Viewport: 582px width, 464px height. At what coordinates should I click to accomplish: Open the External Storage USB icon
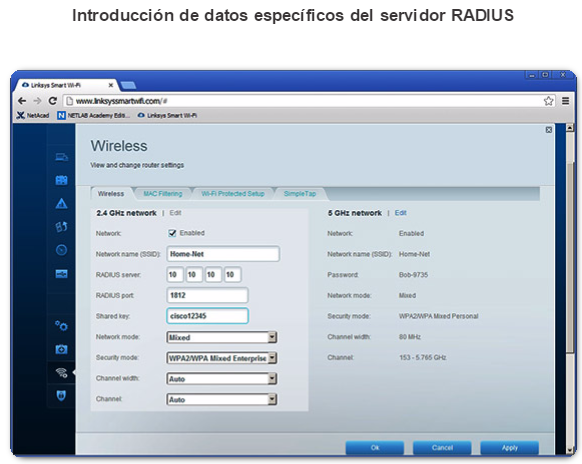point(61,274)
